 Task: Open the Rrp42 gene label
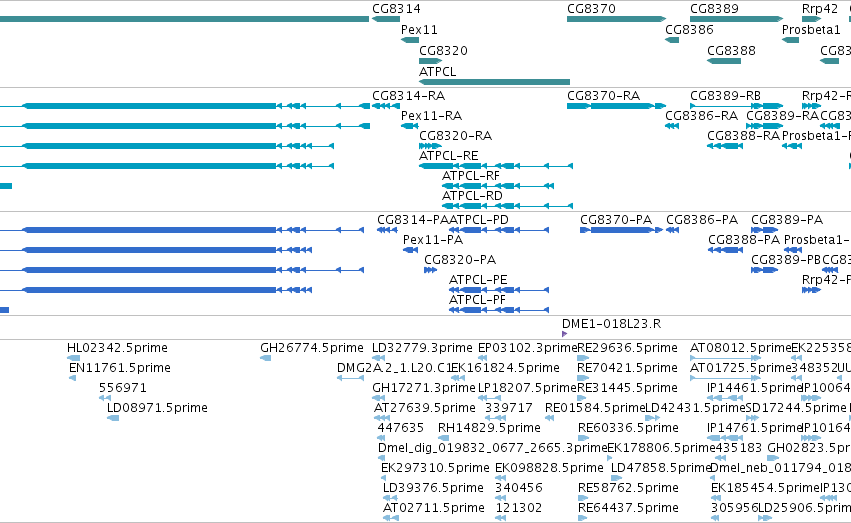pos(820,9)
